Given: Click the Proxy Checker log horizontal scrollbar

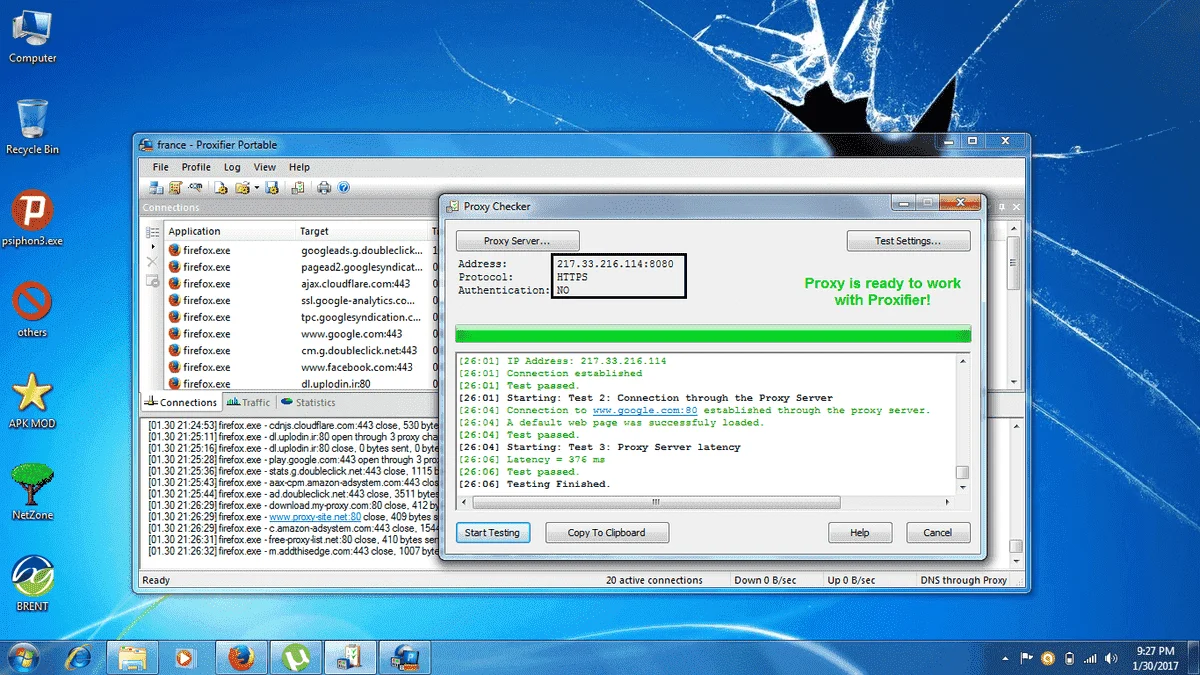Looking at the screenshot, I should click(x=706, y=500).
